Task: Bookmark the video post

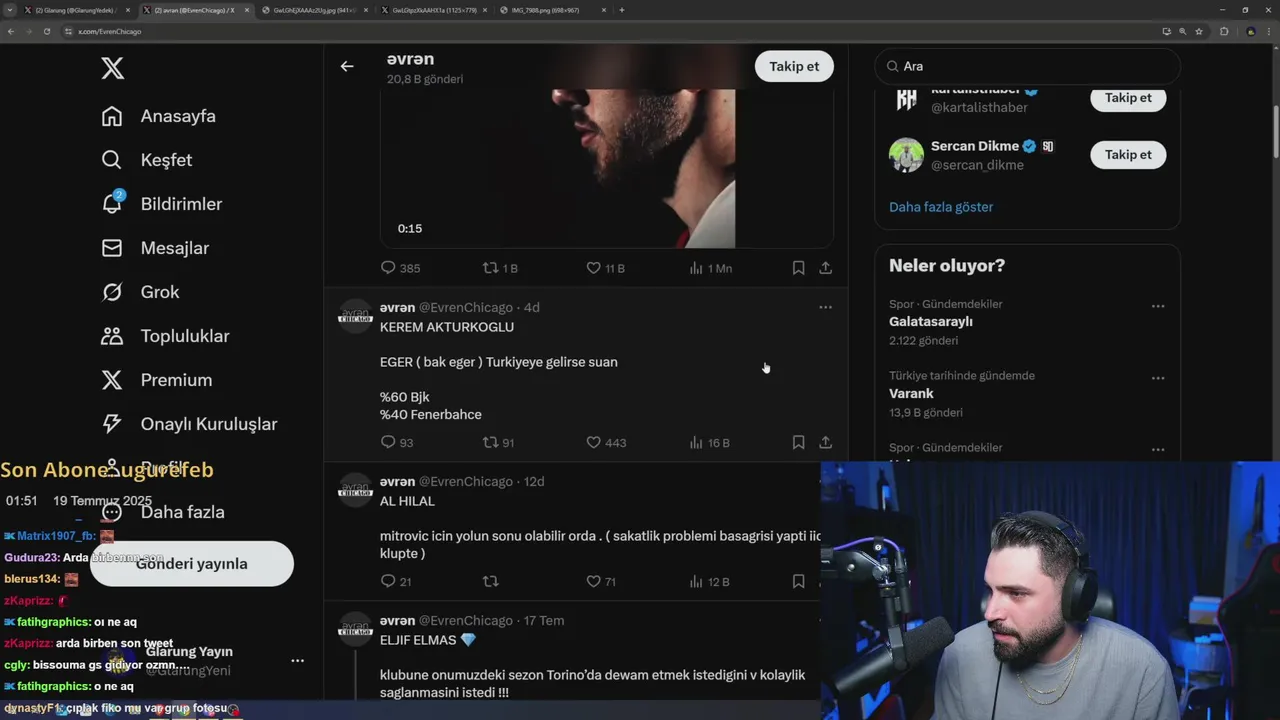Action: point(798,268)
